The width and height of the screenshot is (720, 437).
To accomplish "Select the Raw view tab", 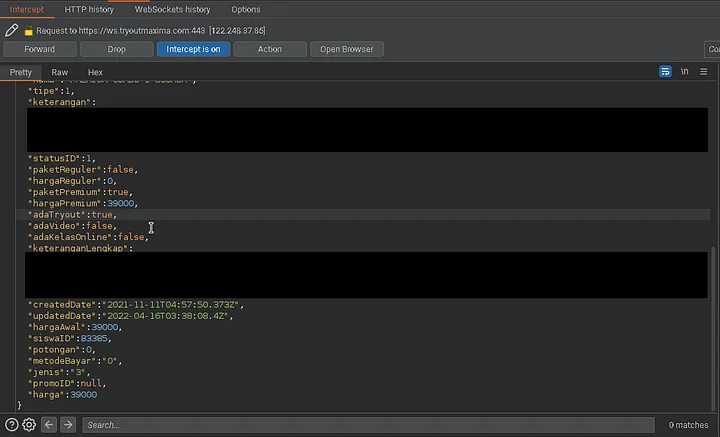I will pos(60,72).
